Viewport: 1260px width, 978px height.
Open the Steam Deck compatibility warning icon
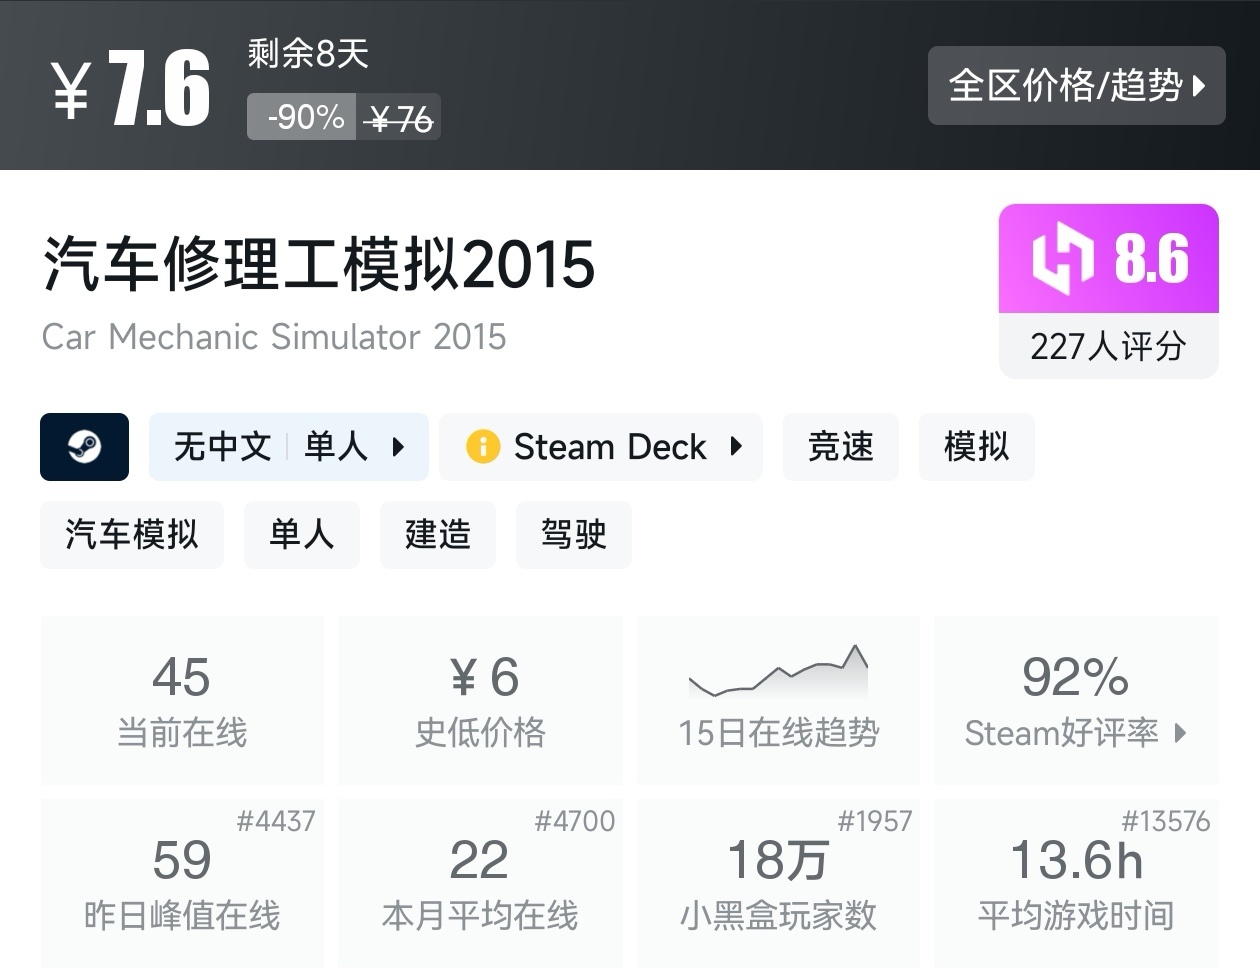483,447
